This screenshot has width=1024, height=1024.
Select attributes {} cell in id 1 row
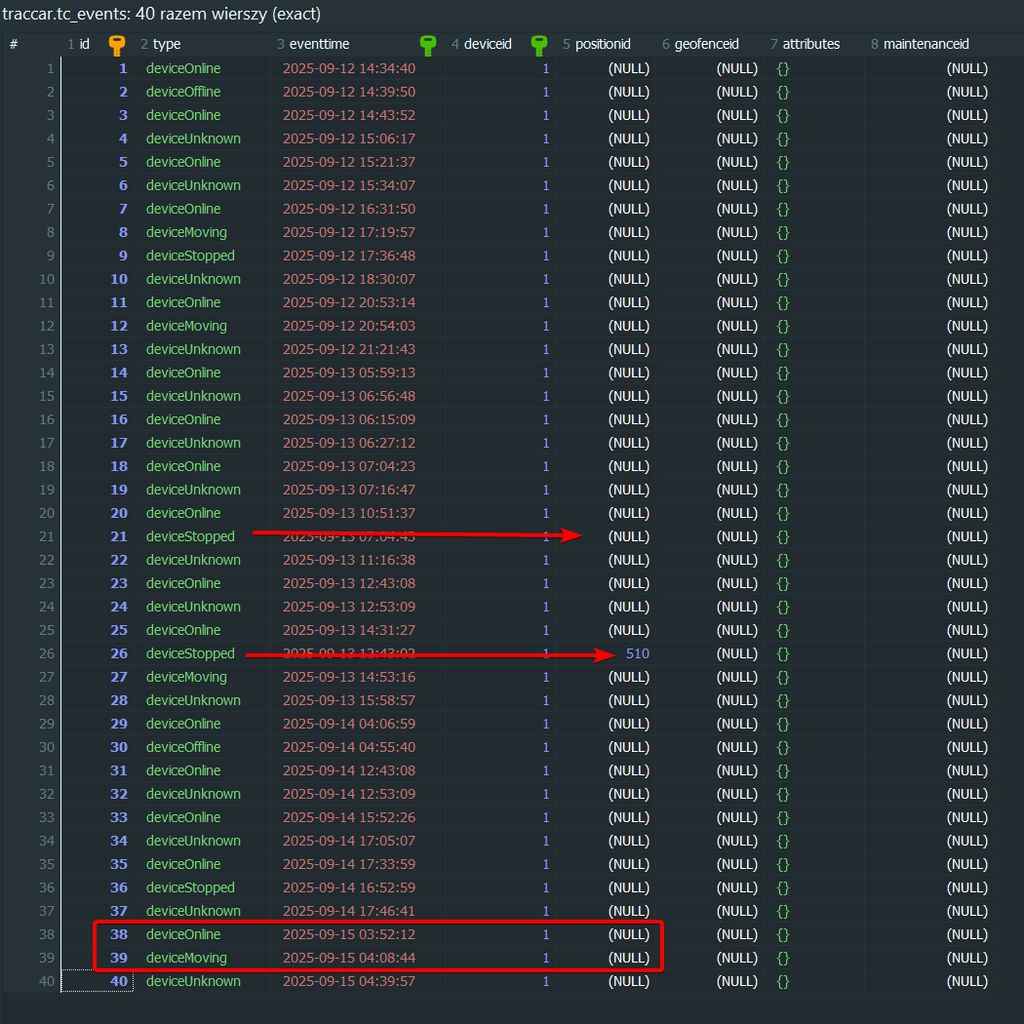point(783,69)
